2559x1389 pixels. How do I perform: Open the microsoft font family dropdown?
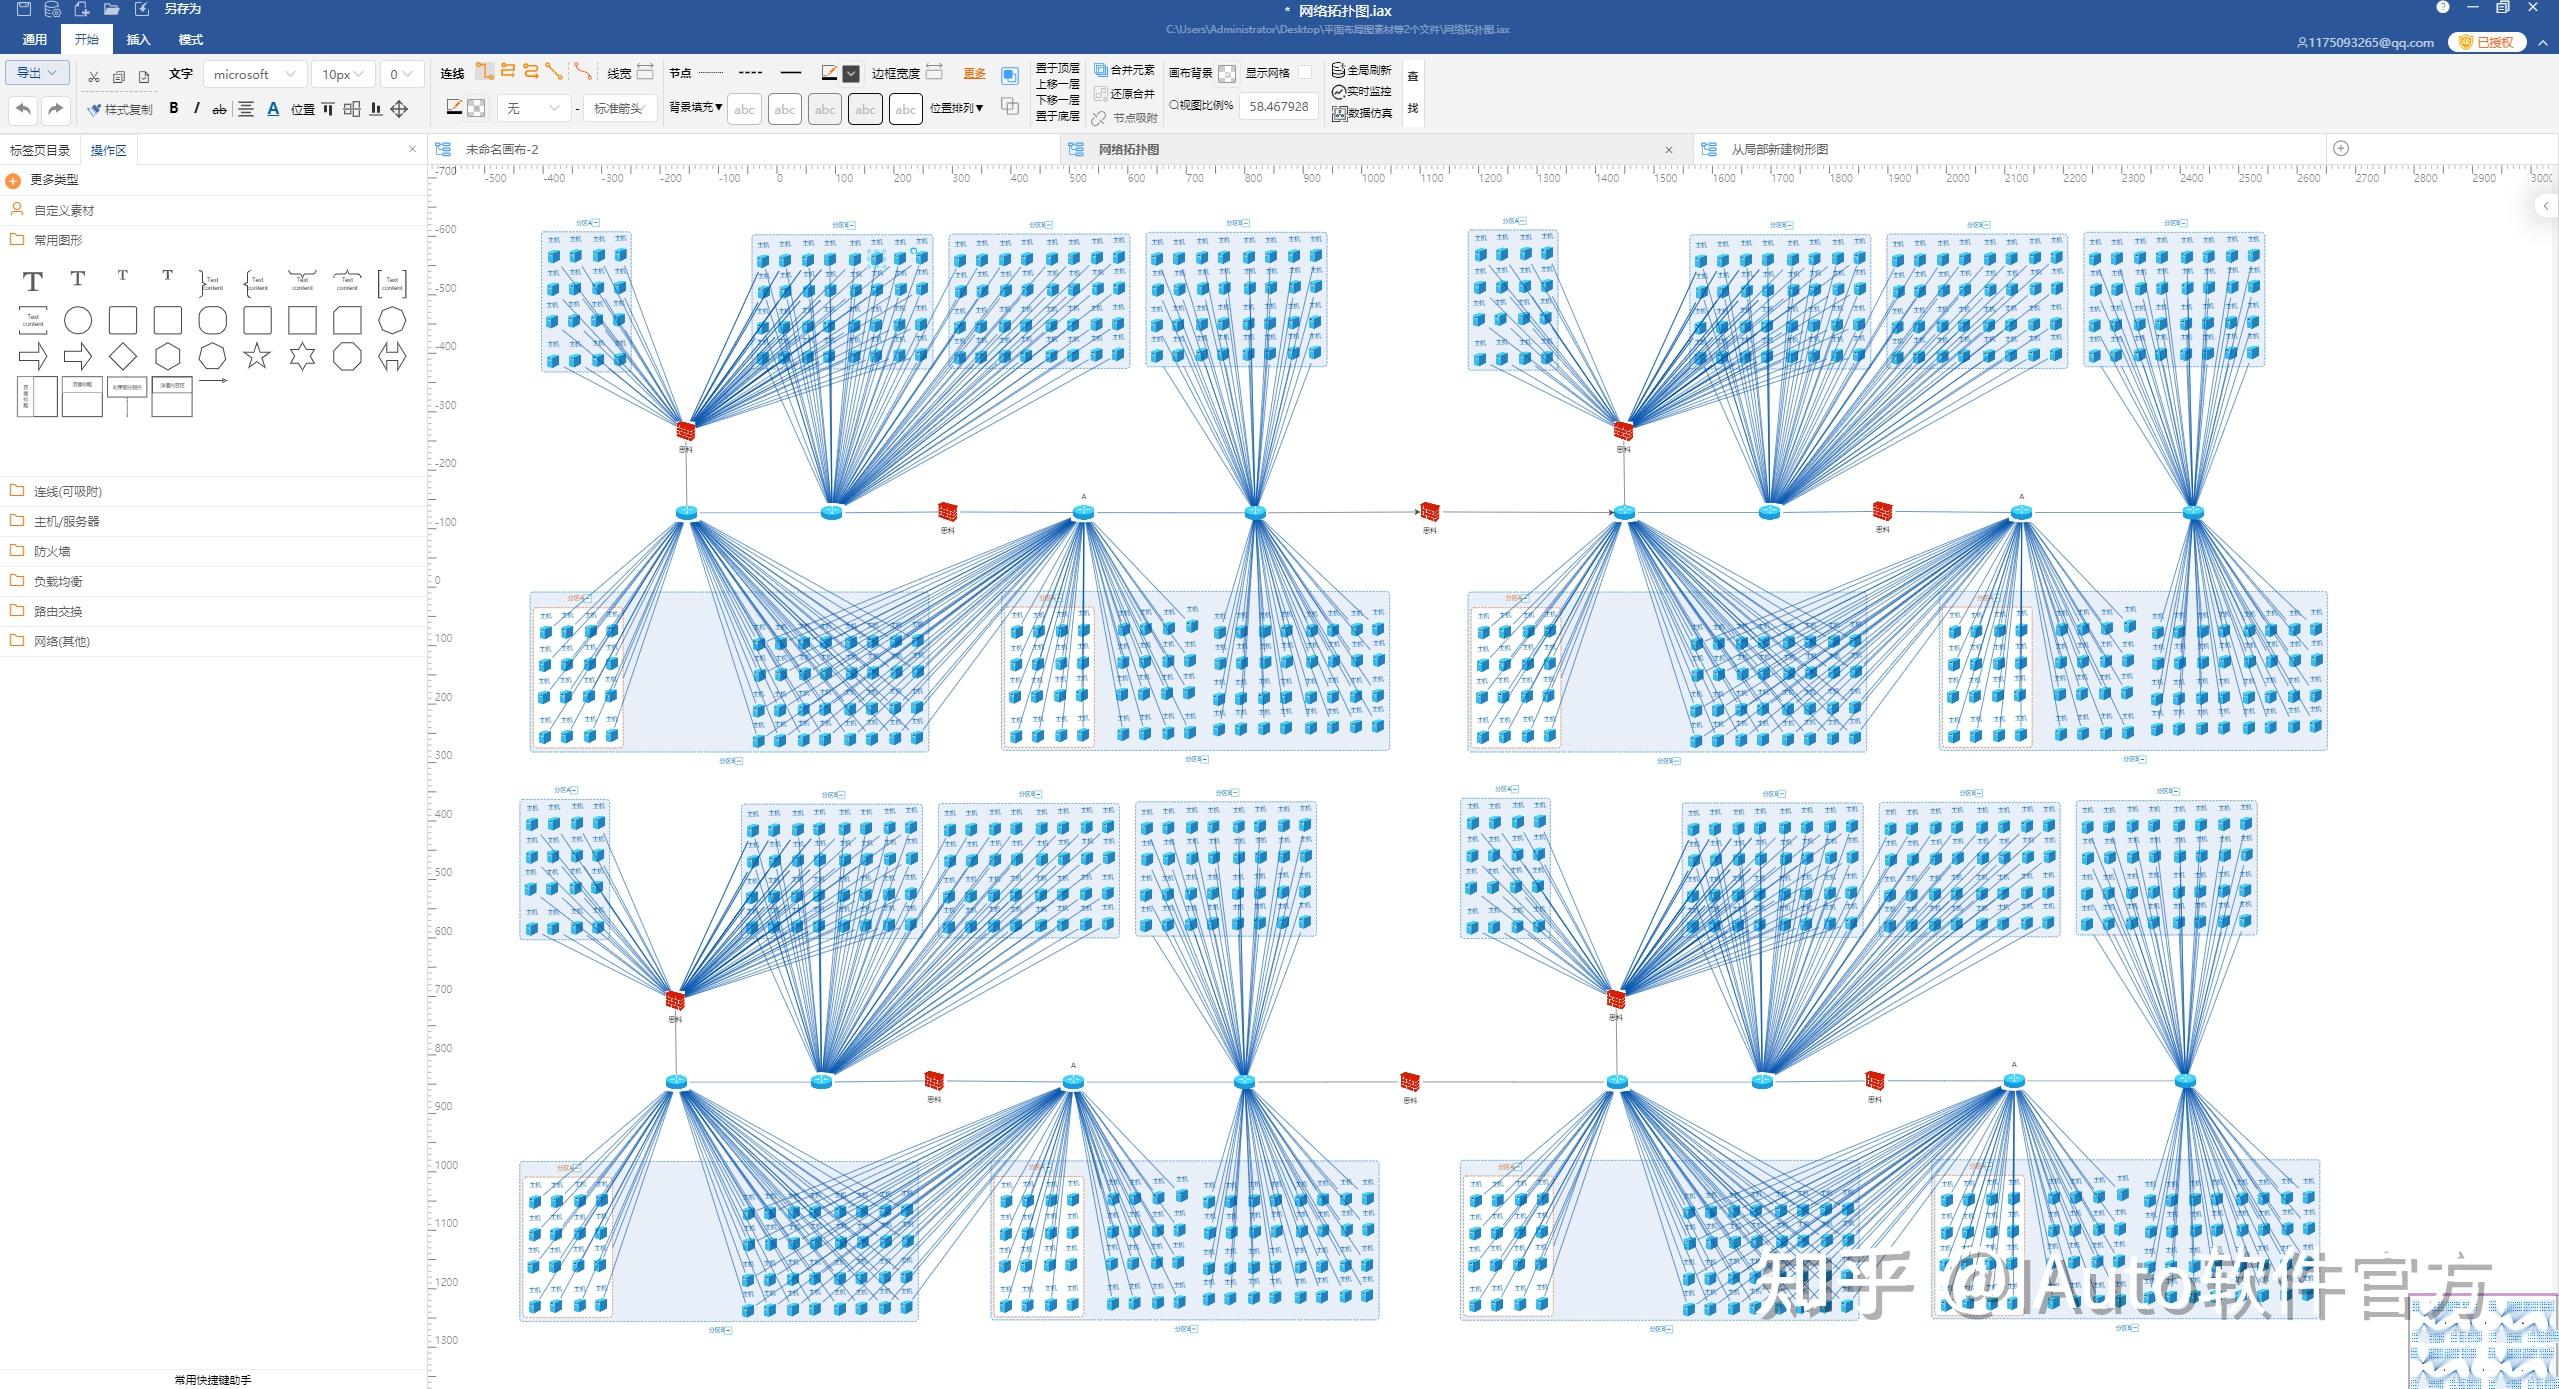coord(254,74)
